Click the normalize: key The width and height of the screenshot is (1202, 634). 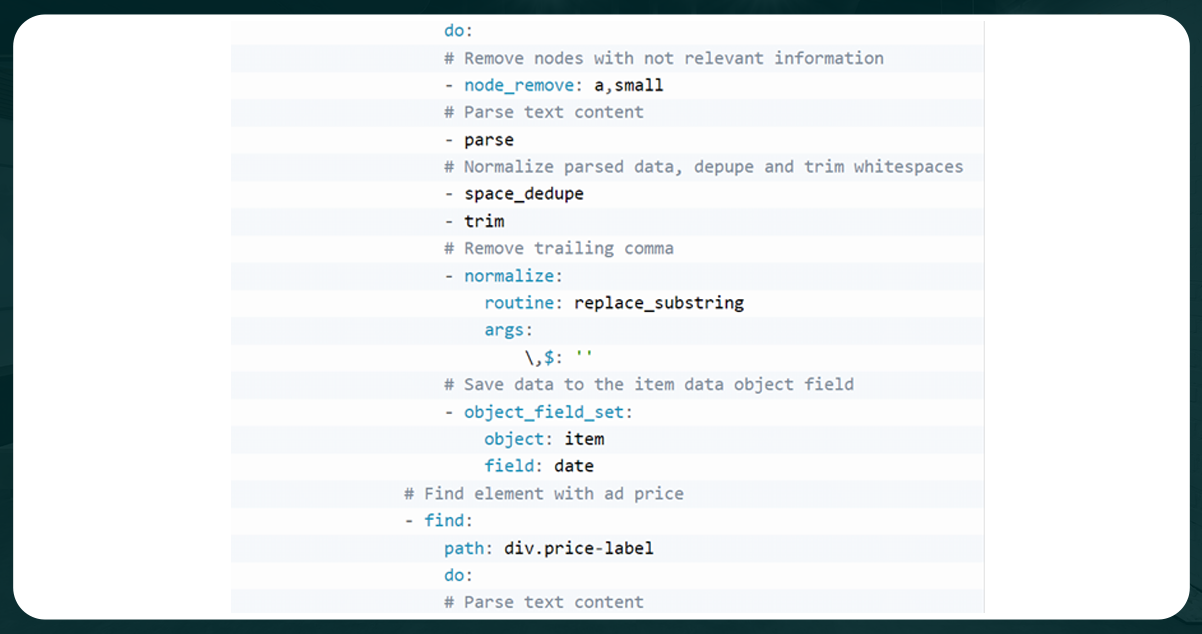coord(511,276)
